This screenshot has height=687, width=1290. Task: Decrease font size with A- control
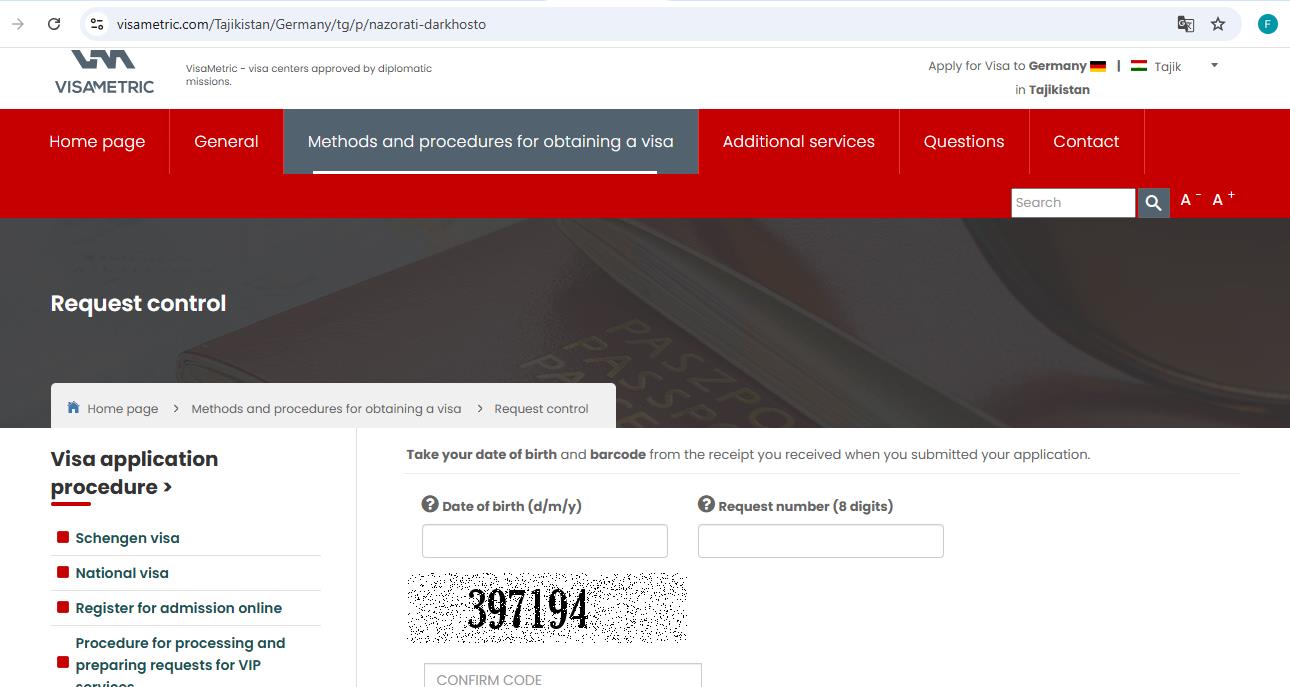point(1186,199)
